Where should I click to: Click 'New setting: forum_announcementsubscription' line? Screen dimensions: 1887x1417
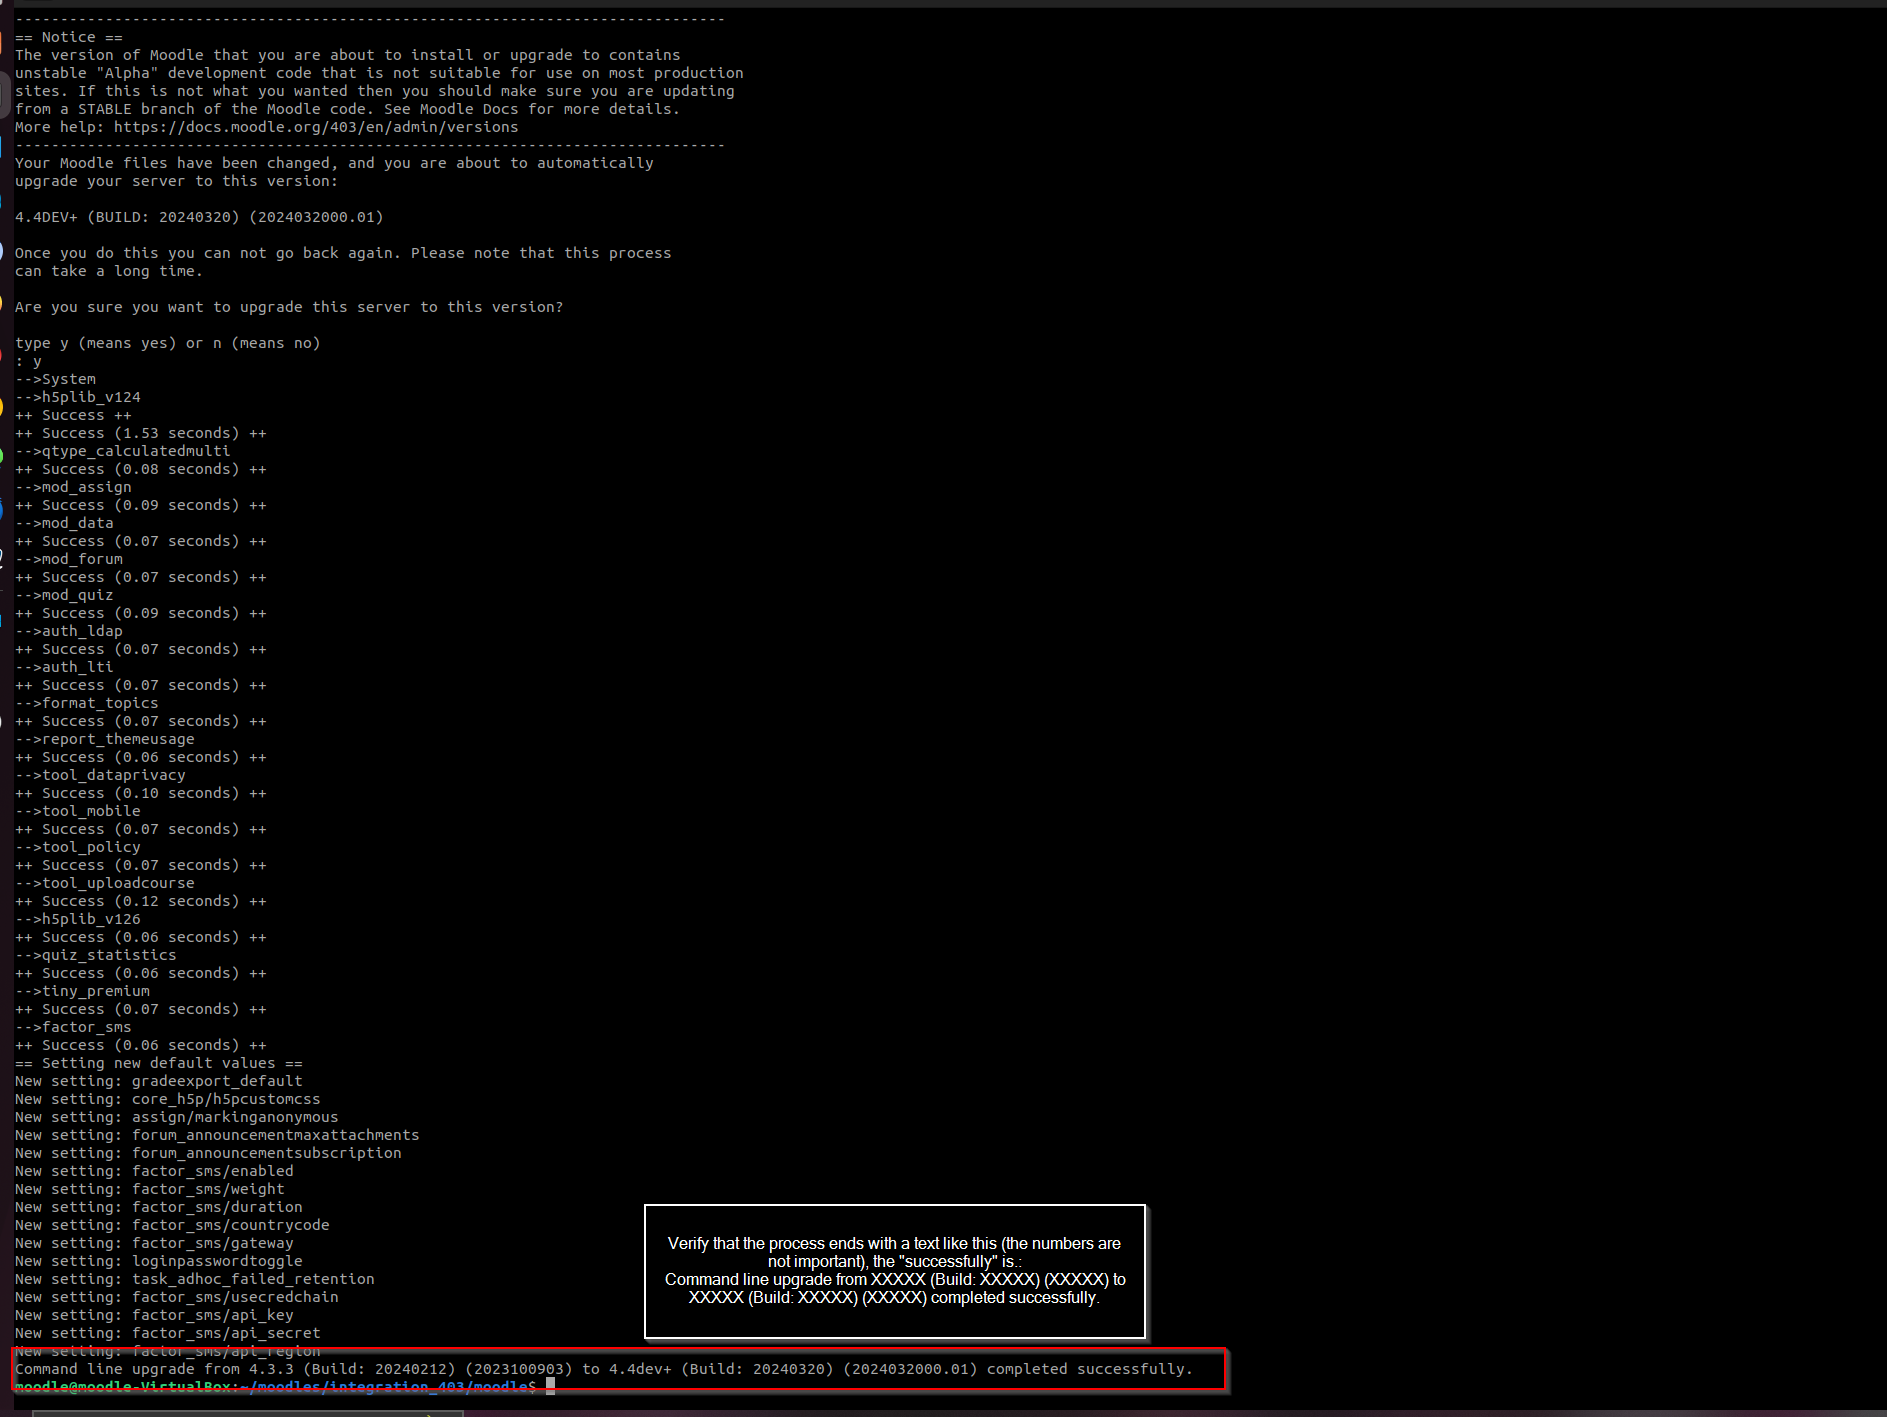pos(208,1153)
